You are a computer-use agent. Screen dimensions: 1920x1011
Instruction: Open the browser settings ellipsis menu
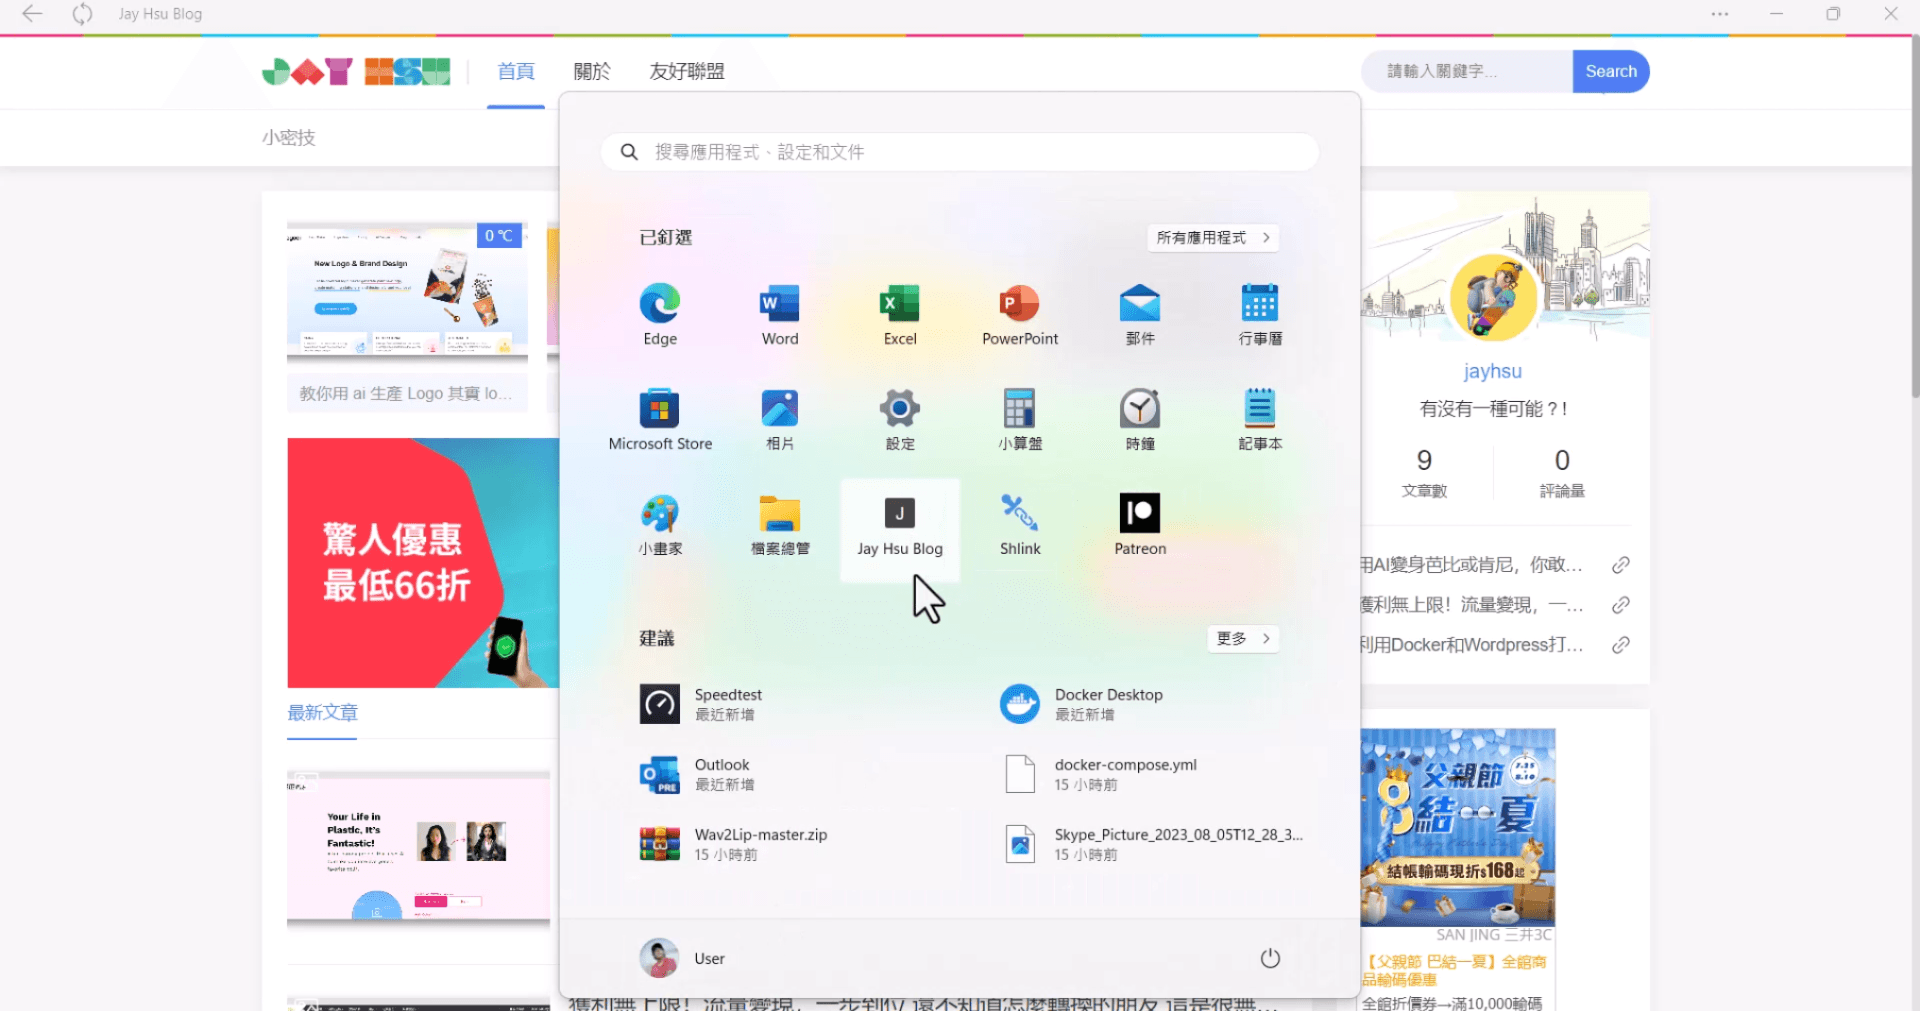pos(1720,14)
